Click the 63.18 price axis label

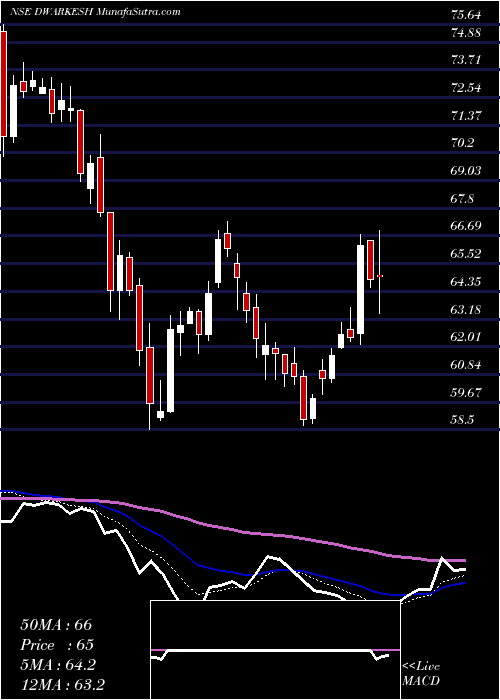click(x=466, y=309)
